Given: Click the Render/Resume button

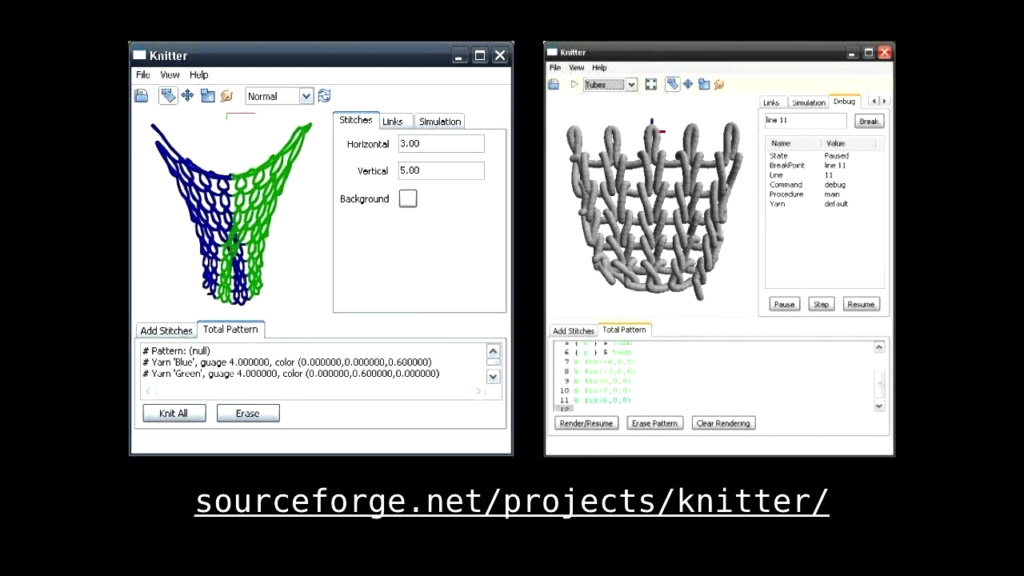Looking at the screenshot, I should 586,423.
